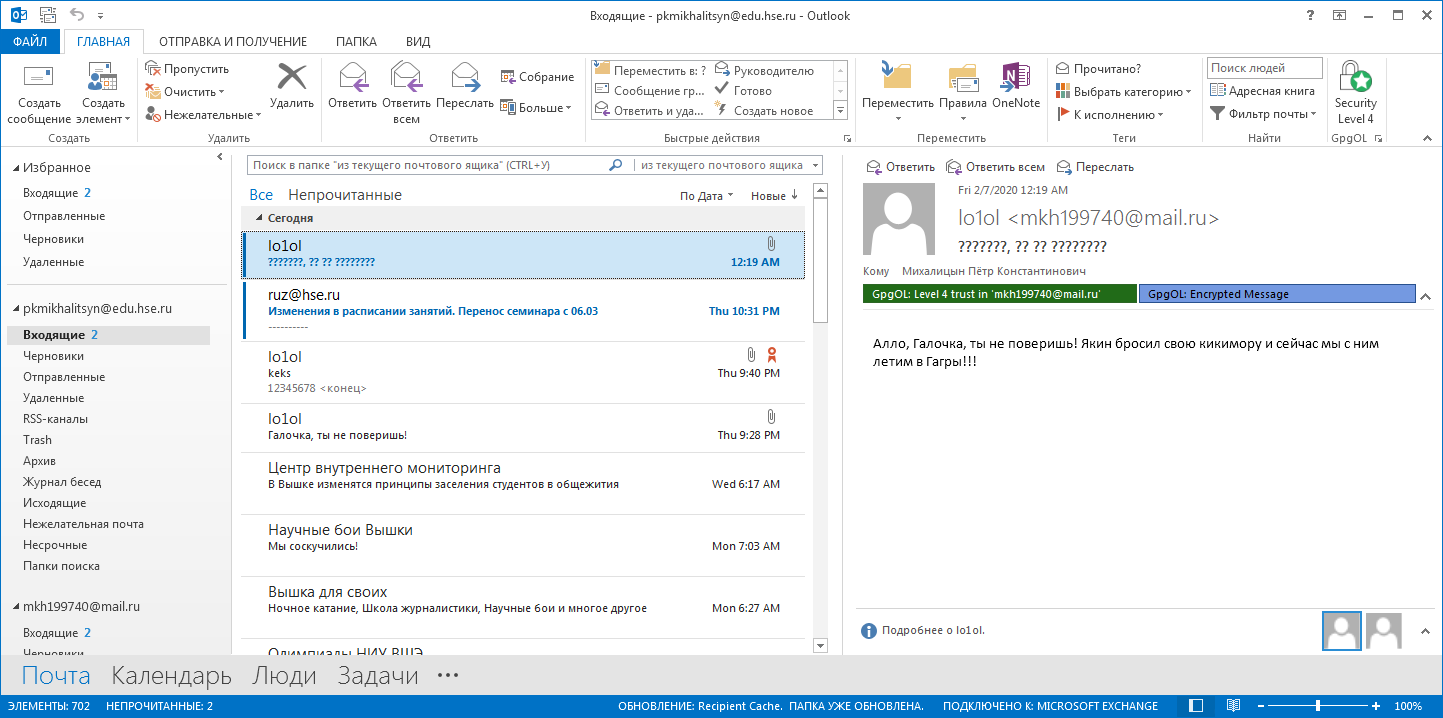Open the Больше more-reply dropdown
The width and height of the screenshot is (1443, 718).
pyautogui.click(x=537, y=107)
